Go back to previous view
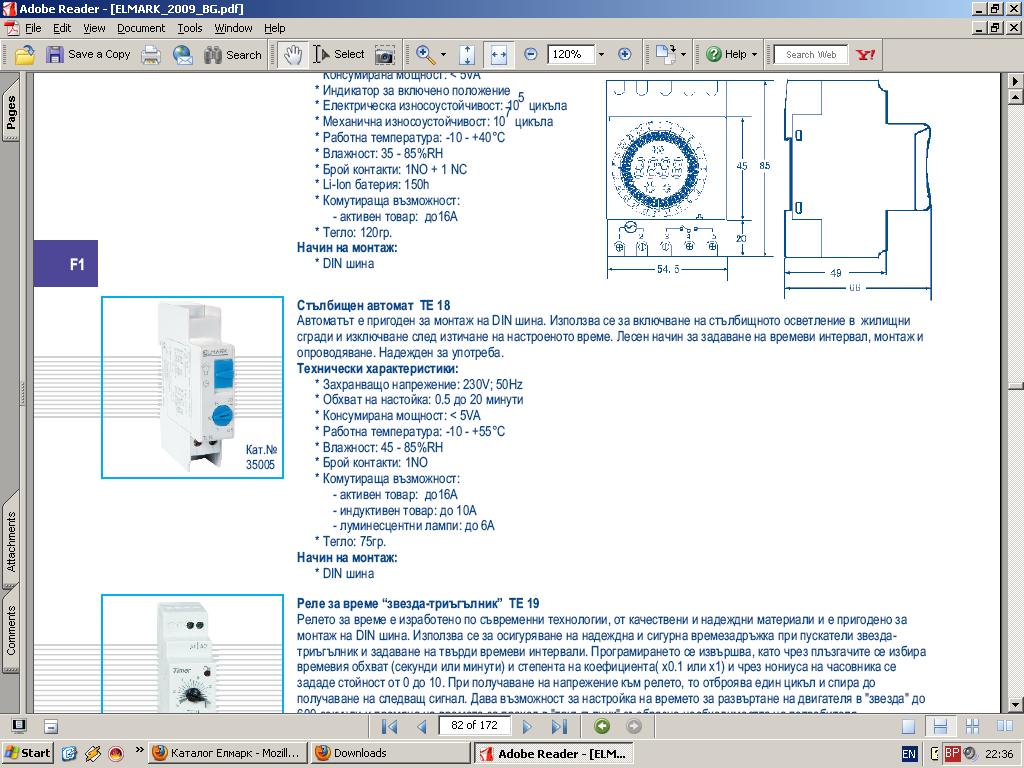The height and width of the screenshot is (768, 1024). [x=602, y=726]
